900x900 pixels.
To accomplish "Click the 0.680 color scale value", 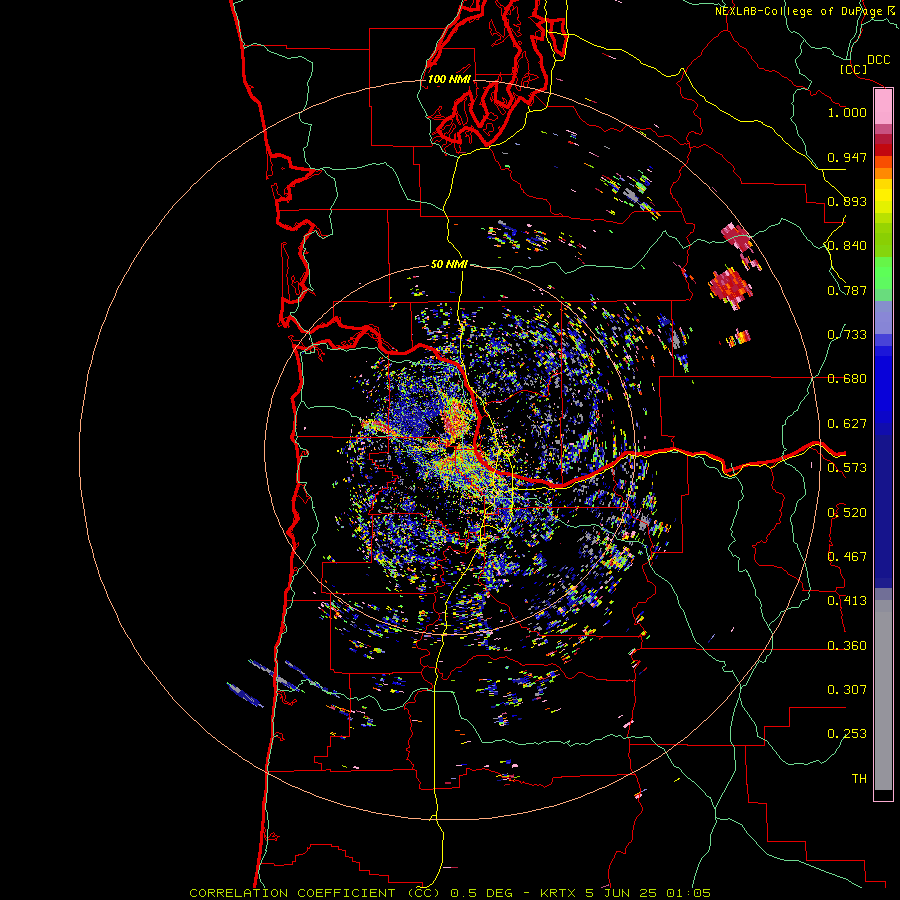I will tap(847, 379).
